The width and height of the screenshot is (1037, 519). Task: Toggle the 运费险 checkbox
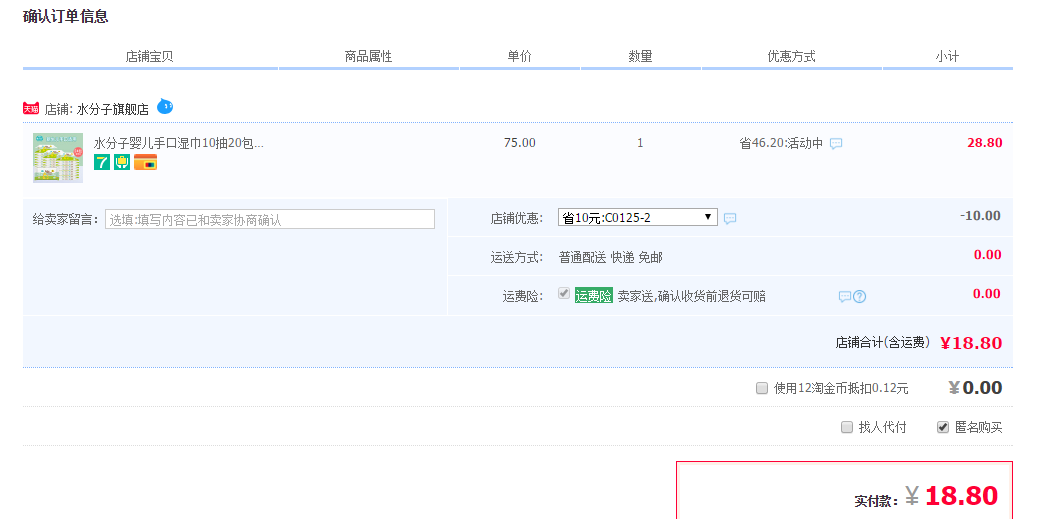563,293
